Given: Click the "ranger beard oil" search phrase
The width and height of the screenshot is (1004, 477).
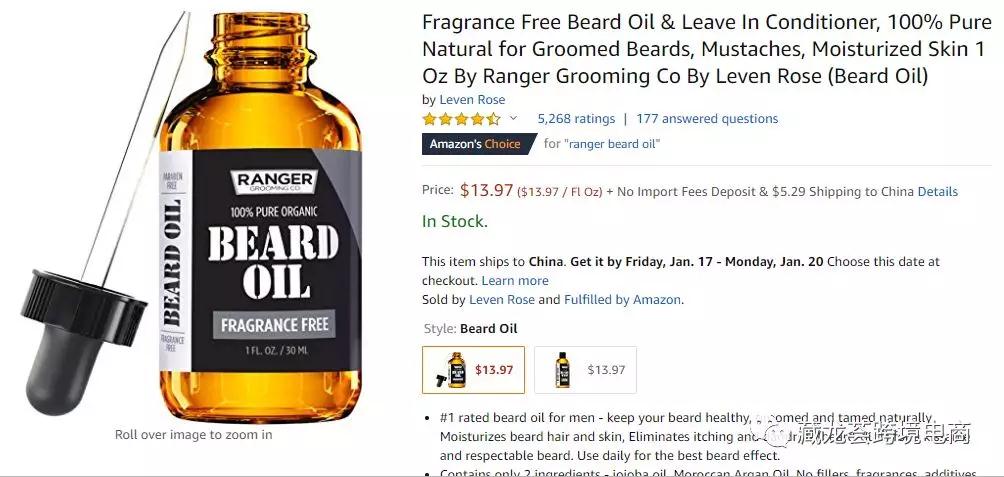Looking at the screenshot, I should [x=611, y=144].
